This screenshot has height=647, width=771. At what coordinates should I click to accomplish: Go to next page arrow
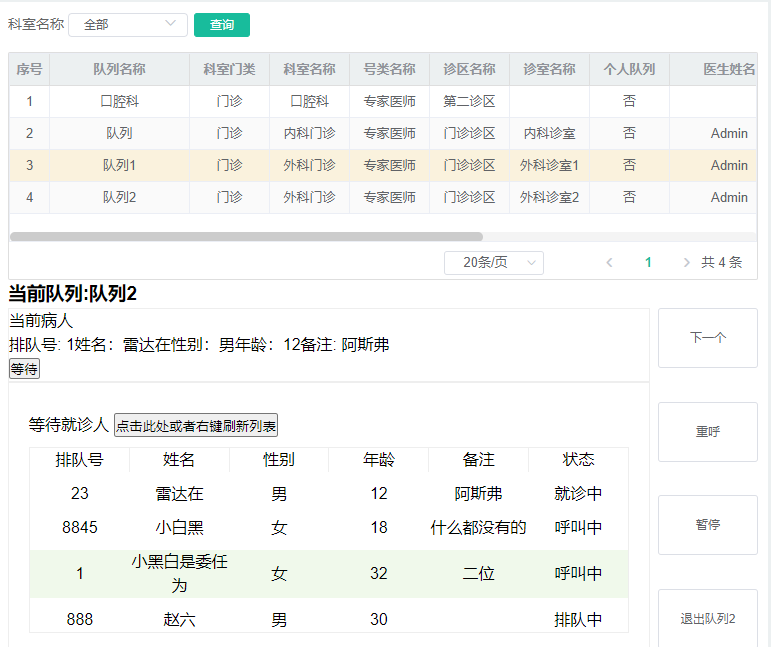[686, 263]
